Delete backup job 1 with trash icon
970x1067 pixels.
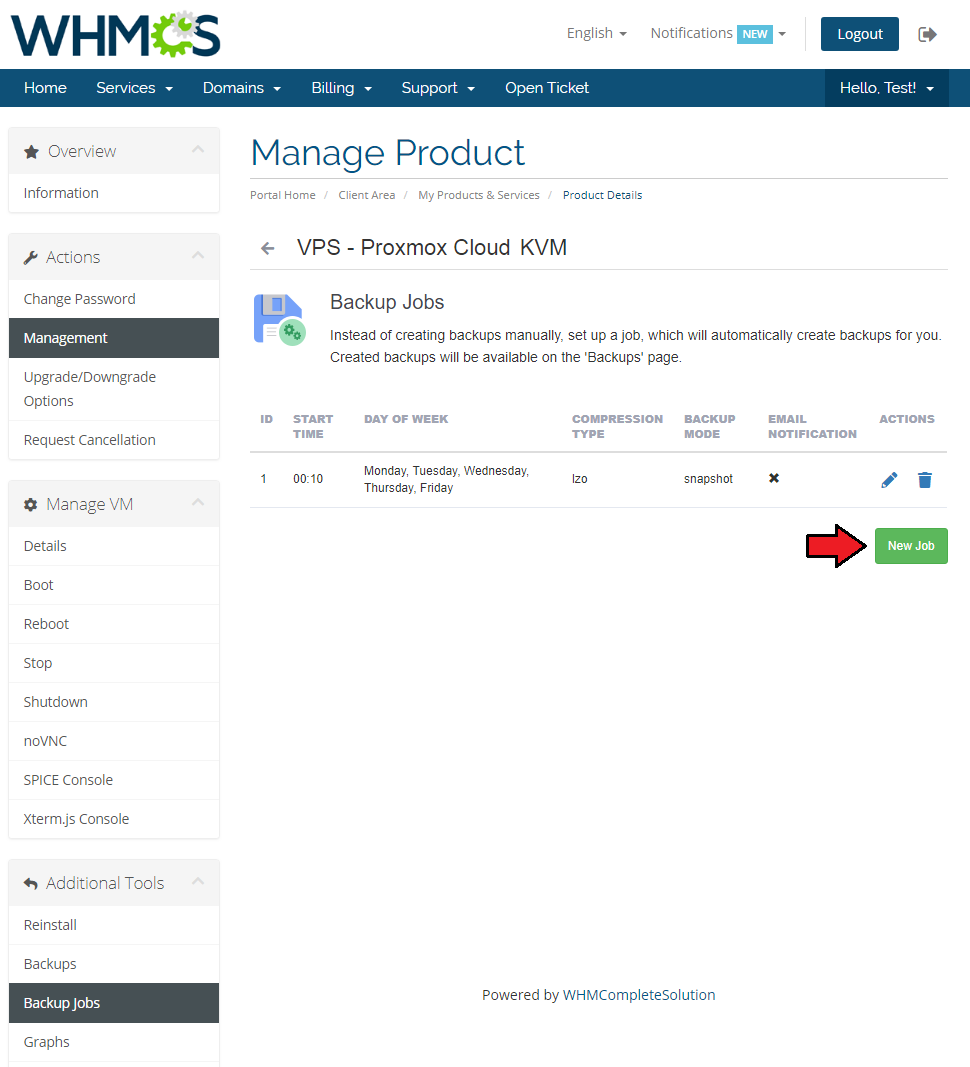[x=924, y=480]
